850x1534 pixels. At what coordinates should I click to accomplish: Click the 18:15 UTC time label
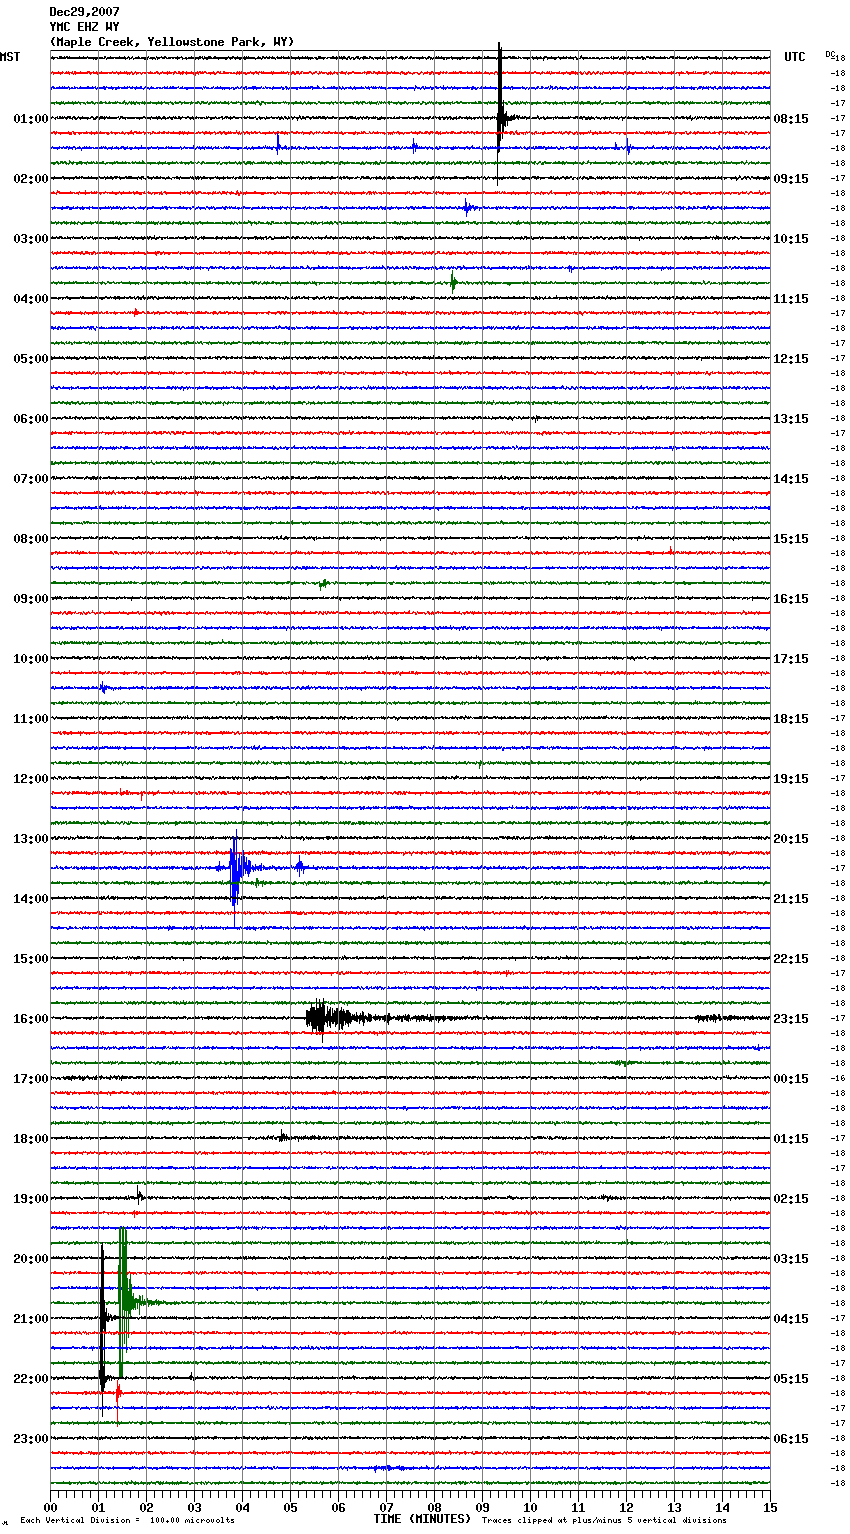coord(791,719)
